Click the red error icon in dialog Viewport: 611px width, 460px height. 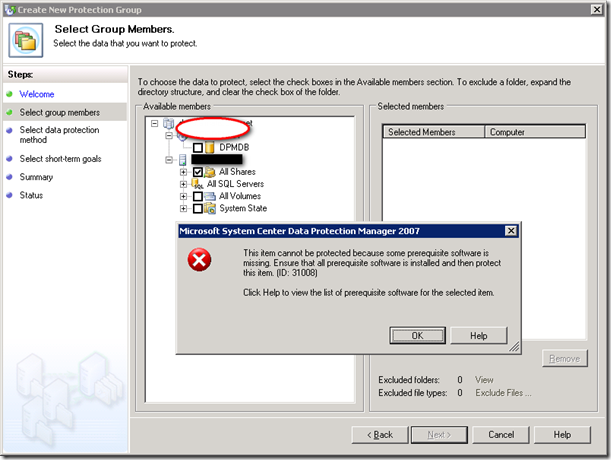click(x=199, y=260)
